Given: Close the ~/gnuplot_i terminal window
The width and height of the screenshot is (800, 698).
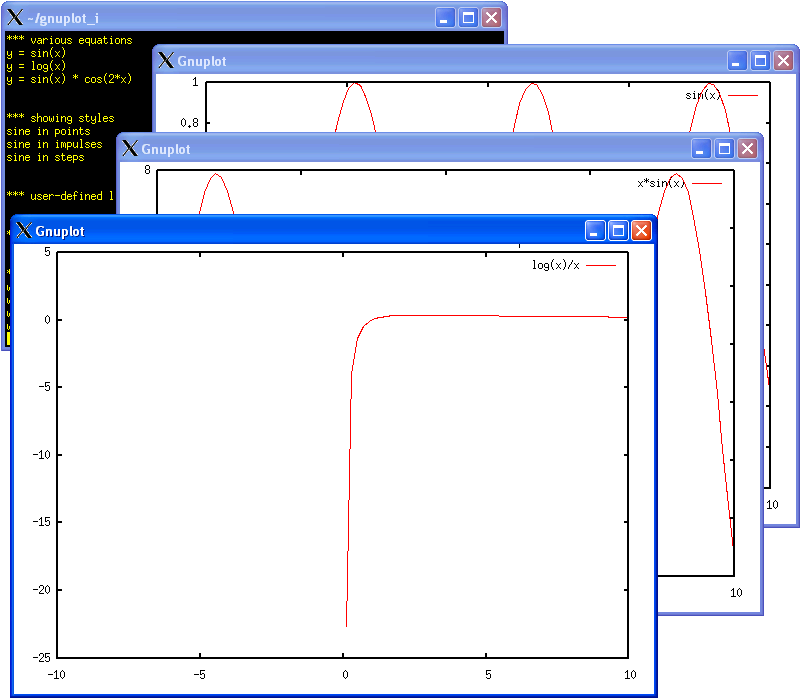Looking at the screenshot, I should click(x=491, y=17).
